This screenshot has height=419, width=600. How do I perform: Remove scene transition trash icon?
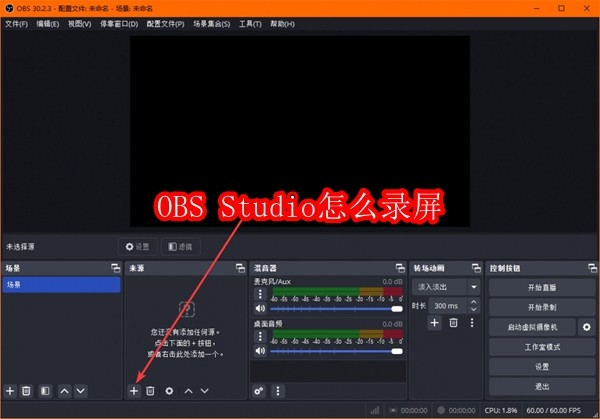pos(453,323)
